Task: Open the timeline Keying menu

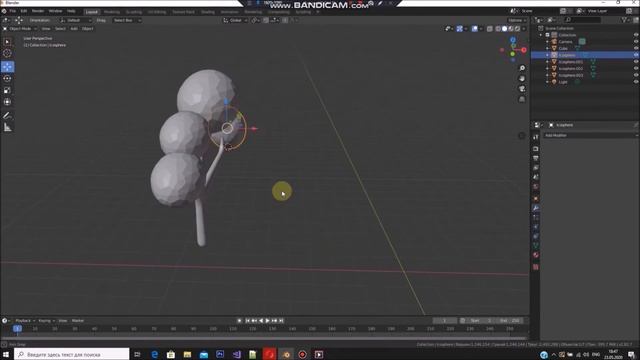Action: 46,320
